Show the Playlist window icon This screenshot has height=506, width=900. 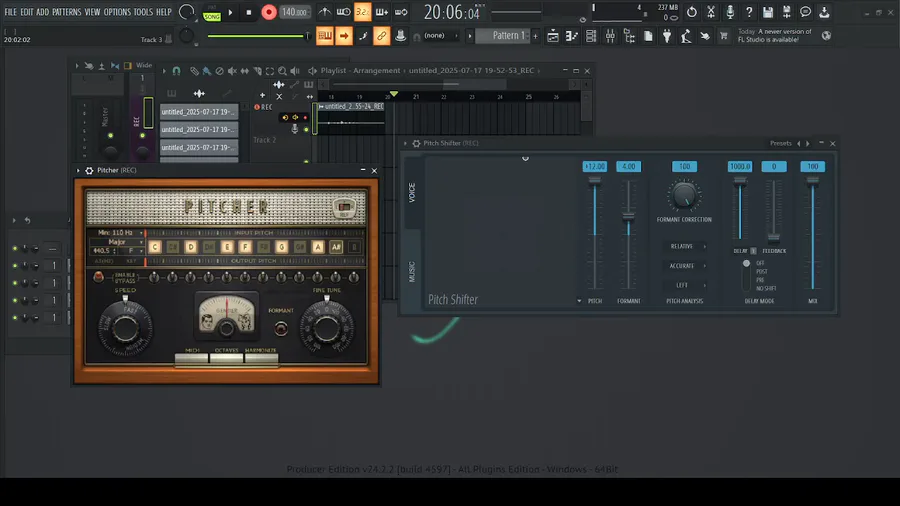[x=553, y=36]
